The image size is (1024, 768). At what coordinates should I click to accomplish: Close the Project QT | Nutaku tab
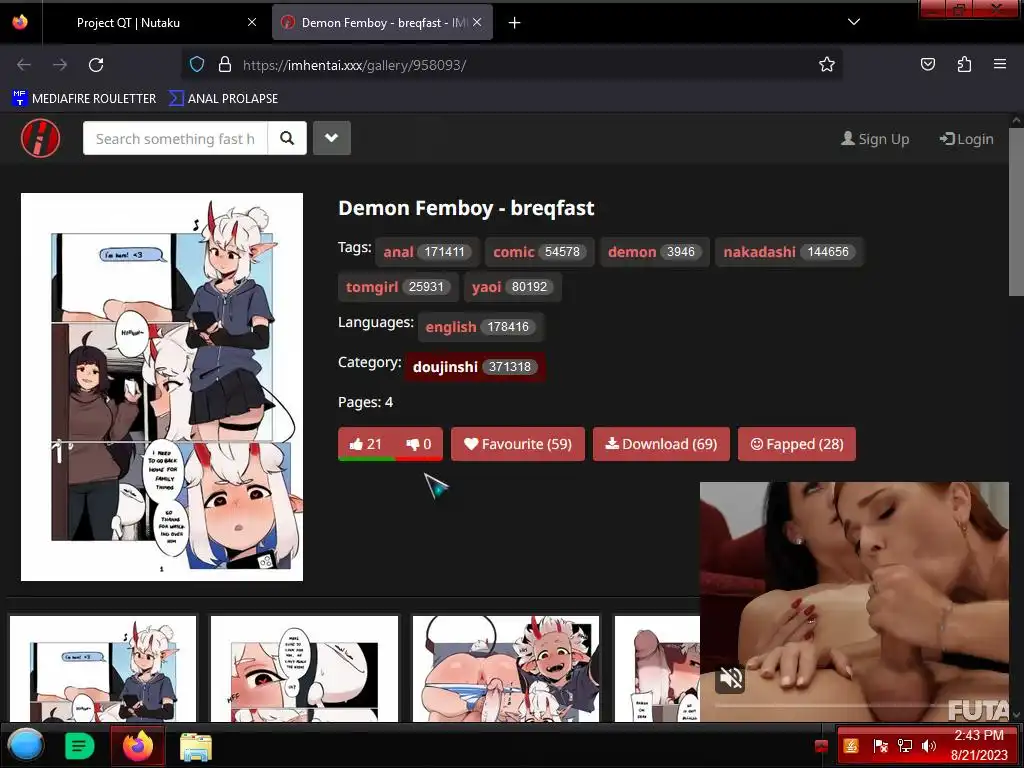coord(252,22)
